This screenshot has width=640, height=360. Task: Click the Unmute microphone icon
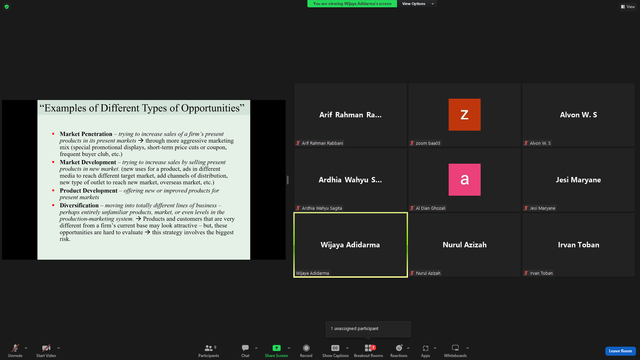point(15,348)
